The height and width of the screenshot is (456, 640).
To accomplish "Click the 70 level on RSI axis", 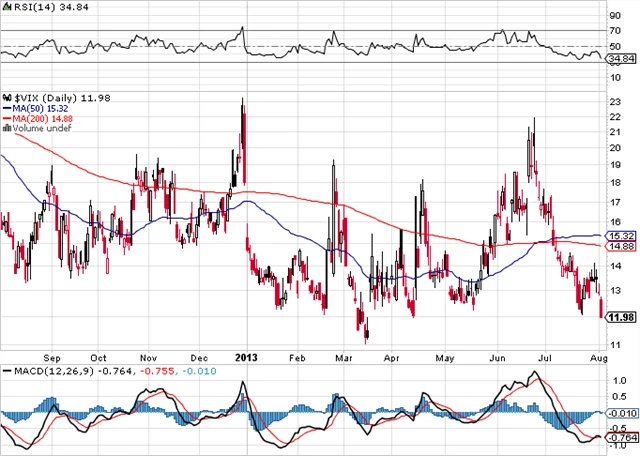I will [616, 31].
